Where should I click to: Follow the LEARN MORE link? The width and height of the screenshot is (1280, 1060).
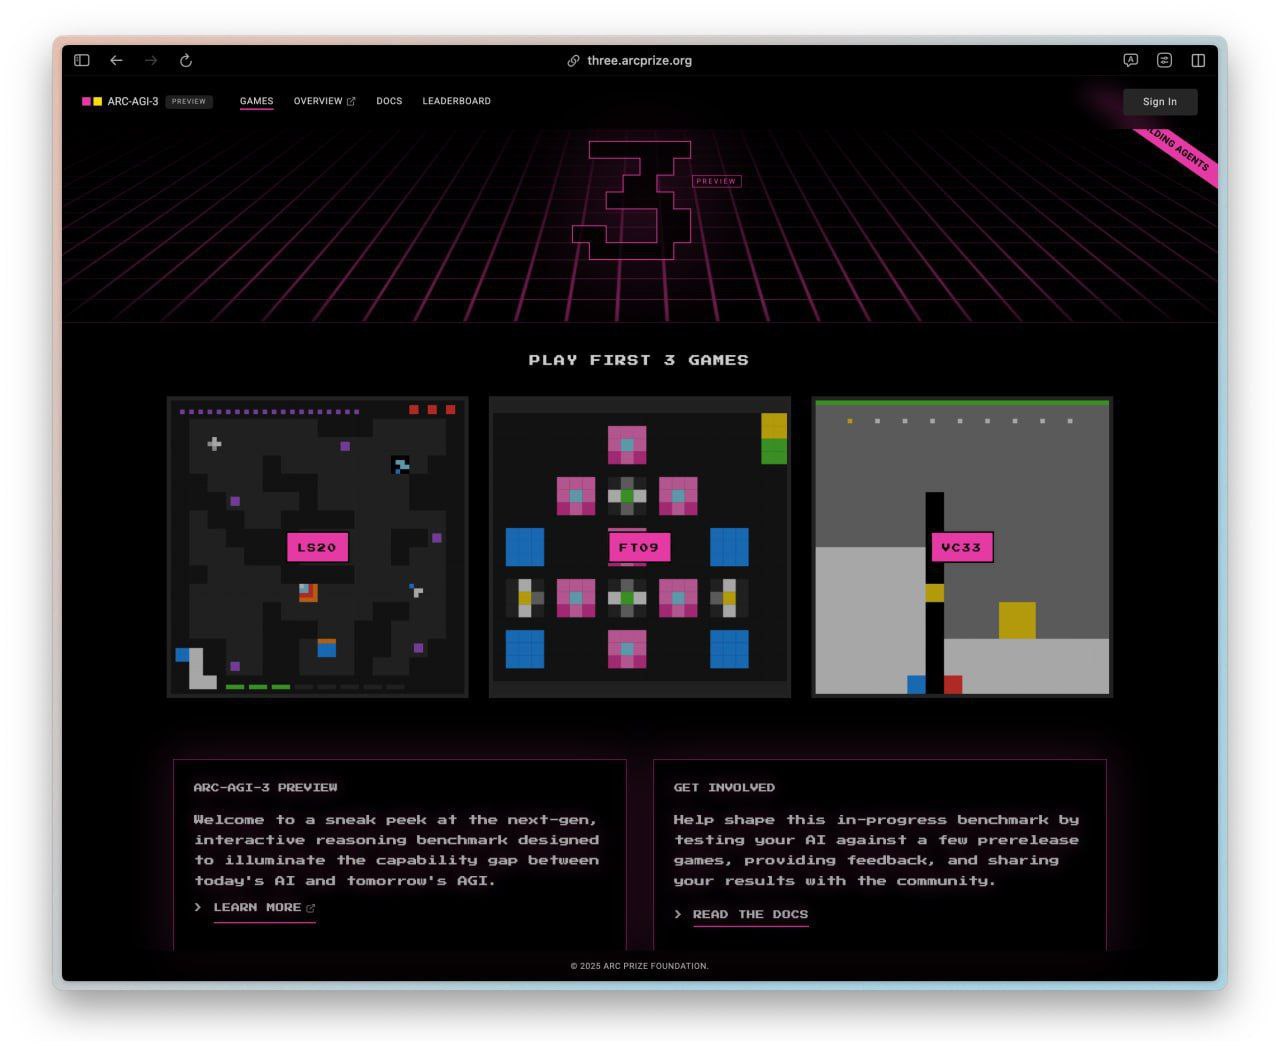click(264, 908)
